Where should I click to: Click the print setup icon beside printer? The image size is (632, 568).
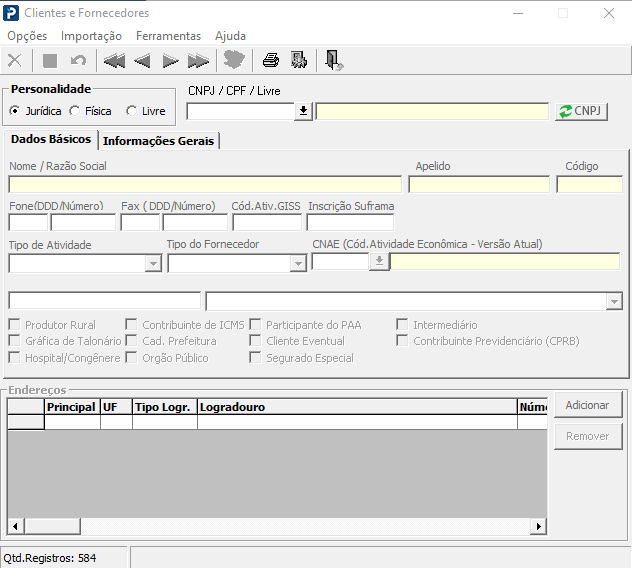(298, 61)
